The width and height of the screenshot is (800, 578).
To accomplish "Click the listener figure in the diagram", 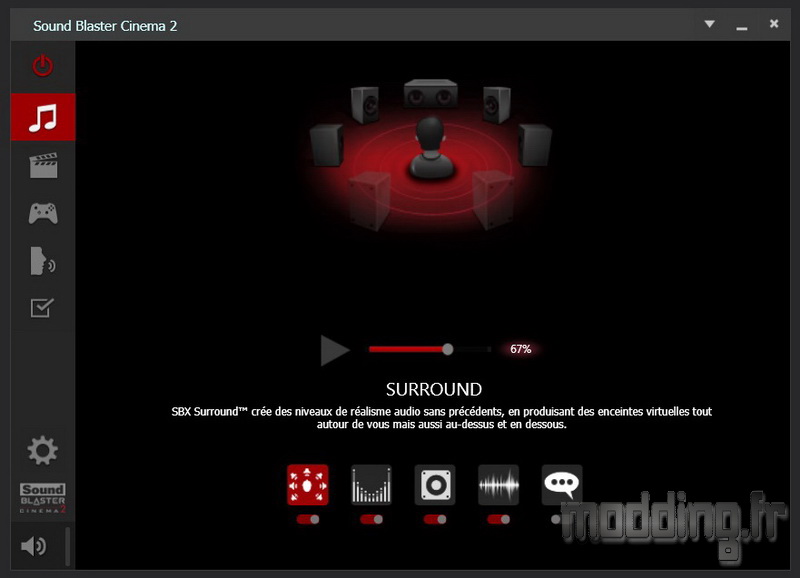I will [431, 148].
